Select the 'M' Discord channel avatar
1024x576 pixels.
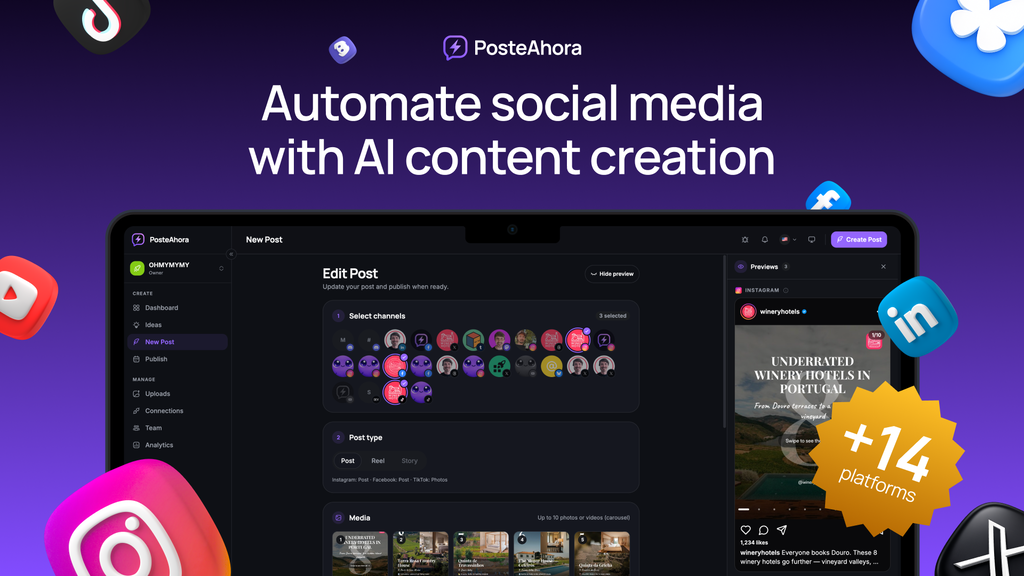click(343, 340)
